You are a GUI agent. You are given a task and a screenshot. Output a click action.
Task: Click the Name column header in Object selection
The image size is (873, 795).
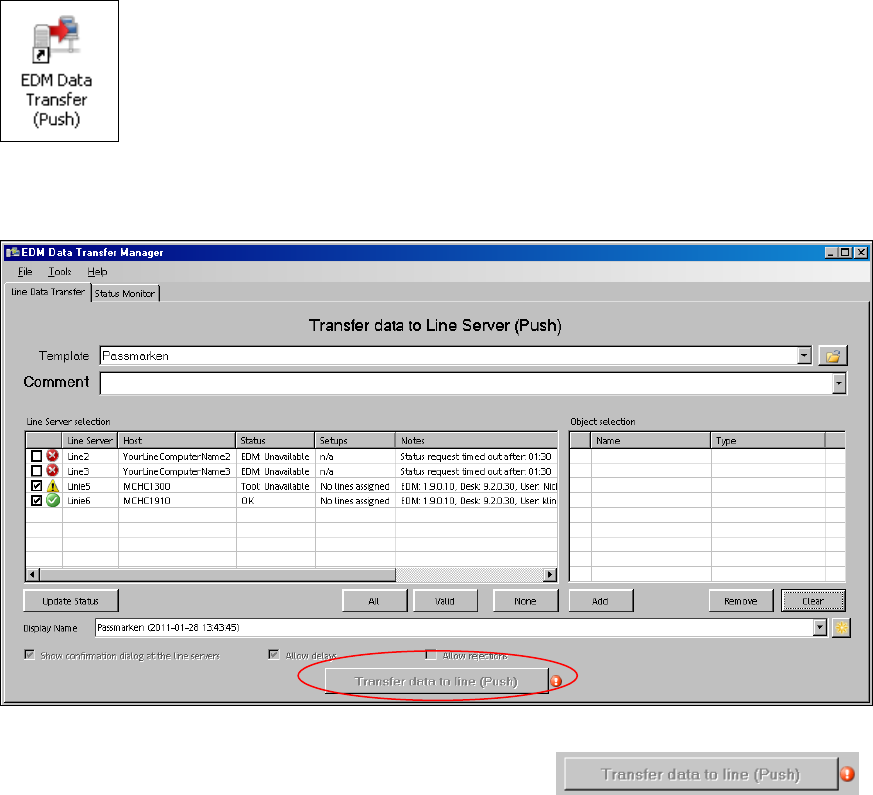[651, 440]
